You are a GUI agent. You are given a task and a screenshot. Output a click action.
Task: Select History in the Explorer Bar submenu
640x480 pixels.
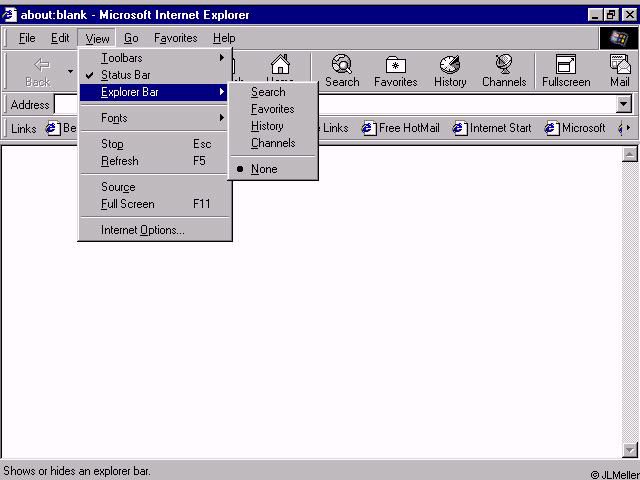pos(273,127)
